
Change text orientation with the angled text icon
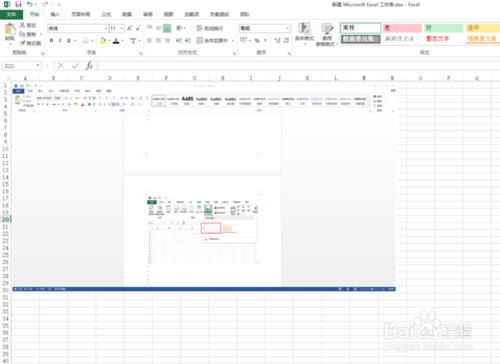point(179,28)
